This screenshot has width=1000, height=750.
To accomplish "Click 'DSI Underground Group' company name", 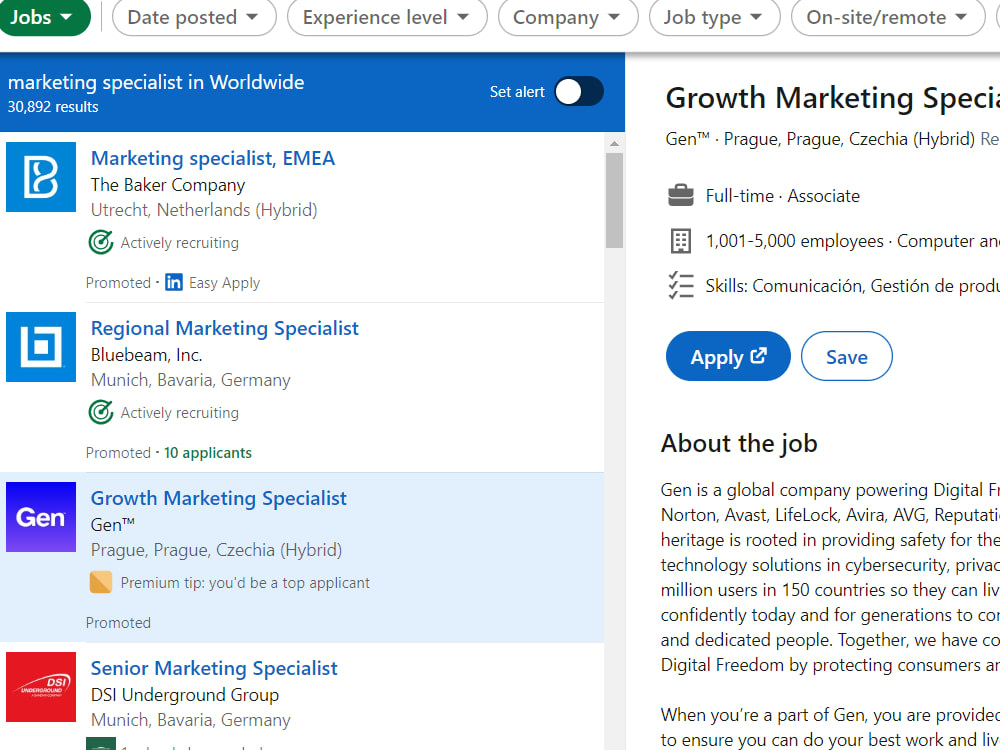I will [185, 695].
